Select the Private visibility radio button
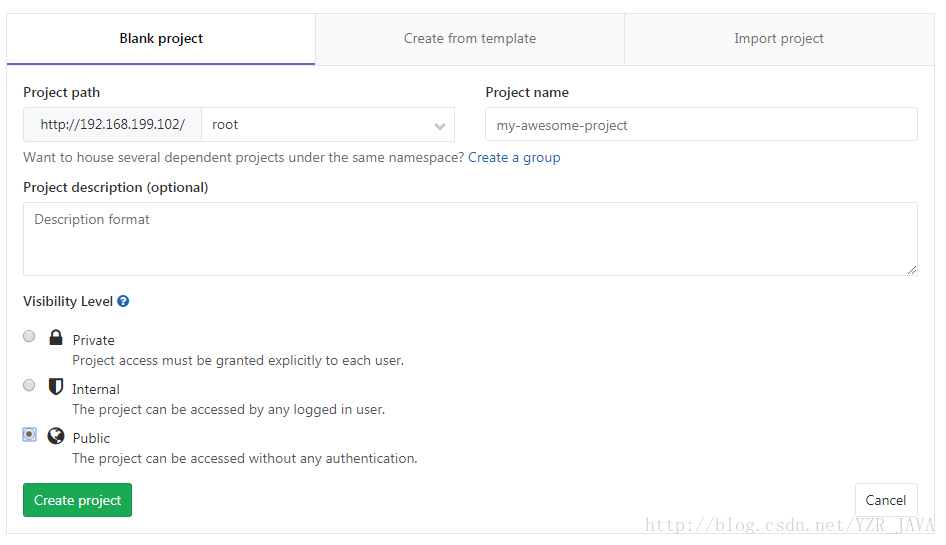 click(29, 336)
